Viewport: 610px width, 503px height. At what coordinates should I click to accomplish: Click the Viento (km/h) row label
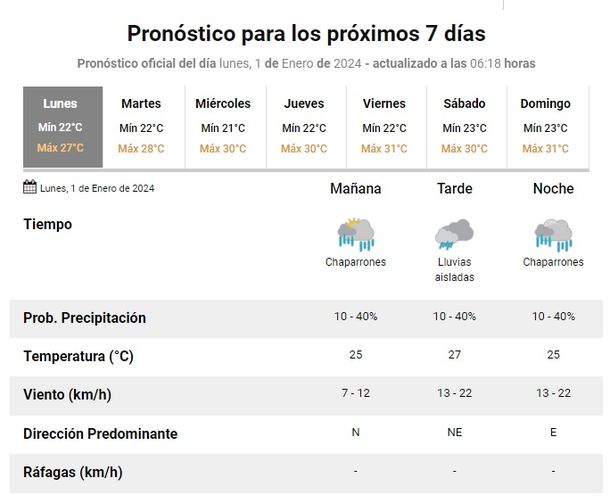click(67, 394)
